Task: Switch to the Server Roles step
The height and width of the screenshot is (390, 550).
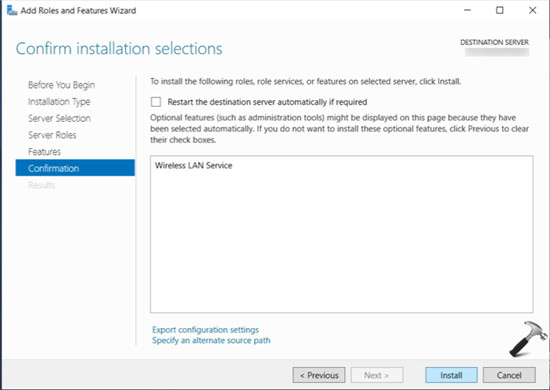Action: pyautogui.click(x=52, y=135)
